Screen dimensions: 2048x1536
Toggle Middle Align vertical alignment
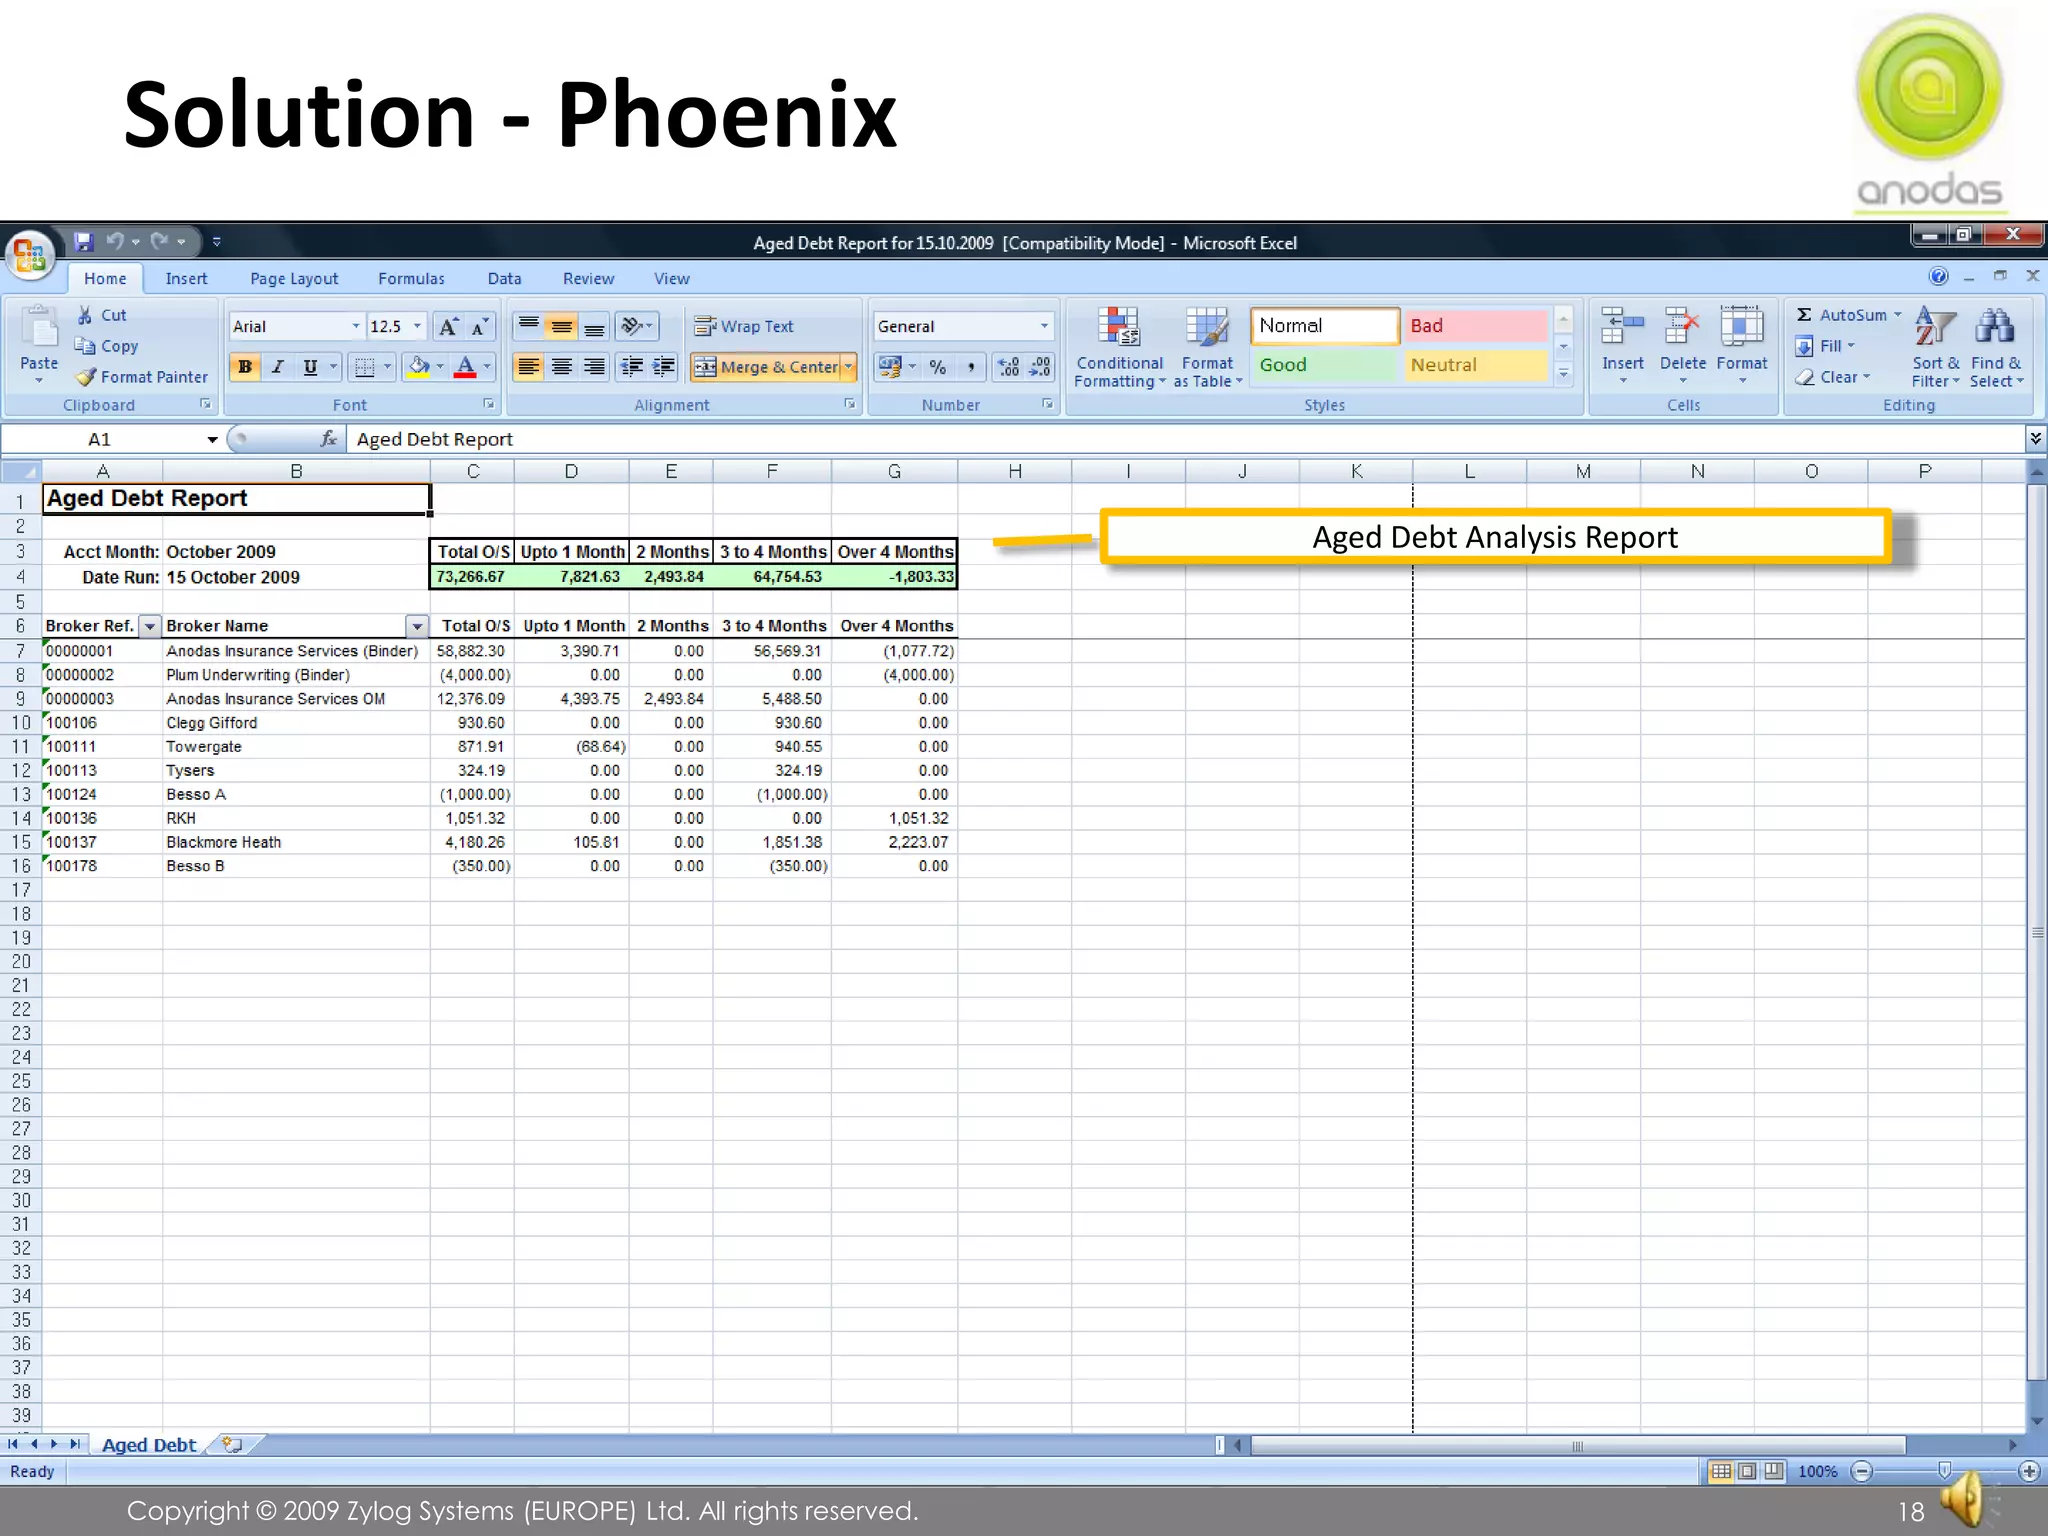pos(561,326)
